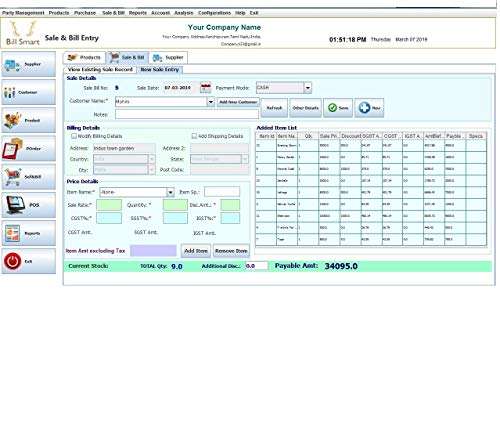Click the Quantity field
This screenshot has width=500, height=430.
tap(175, 205)
